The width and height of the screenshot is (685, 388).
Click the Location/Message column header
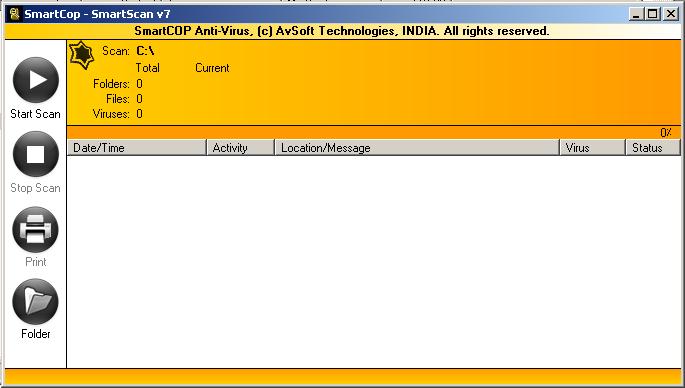click(417, 148)
